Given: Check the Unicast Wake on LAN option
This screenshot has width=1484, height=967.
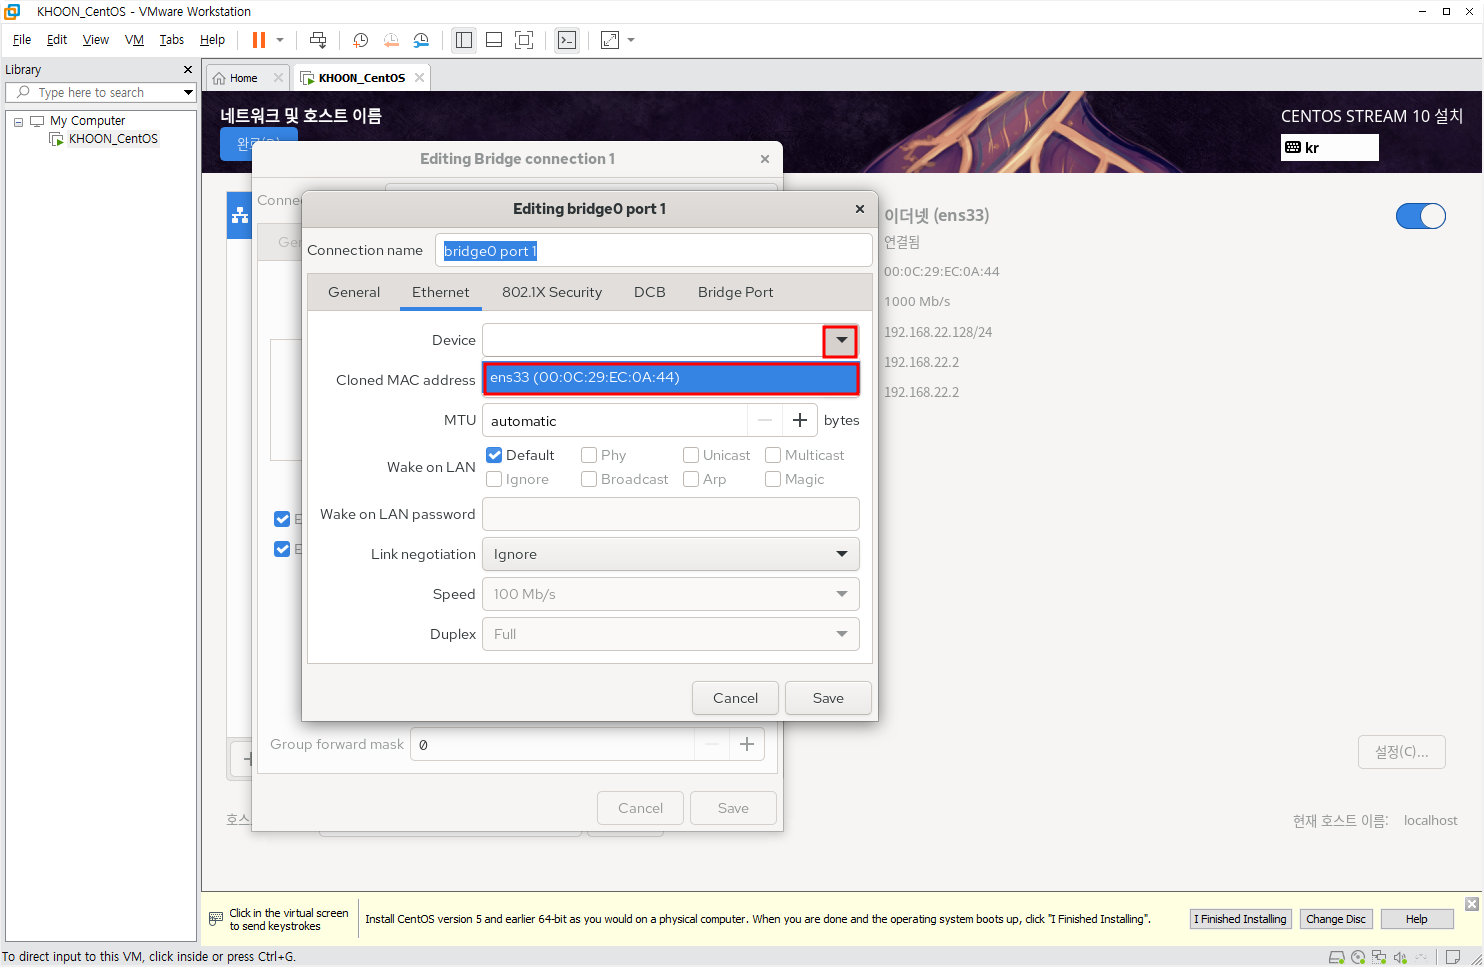Looking at the screenshot, I should click(x=691, y=455).
